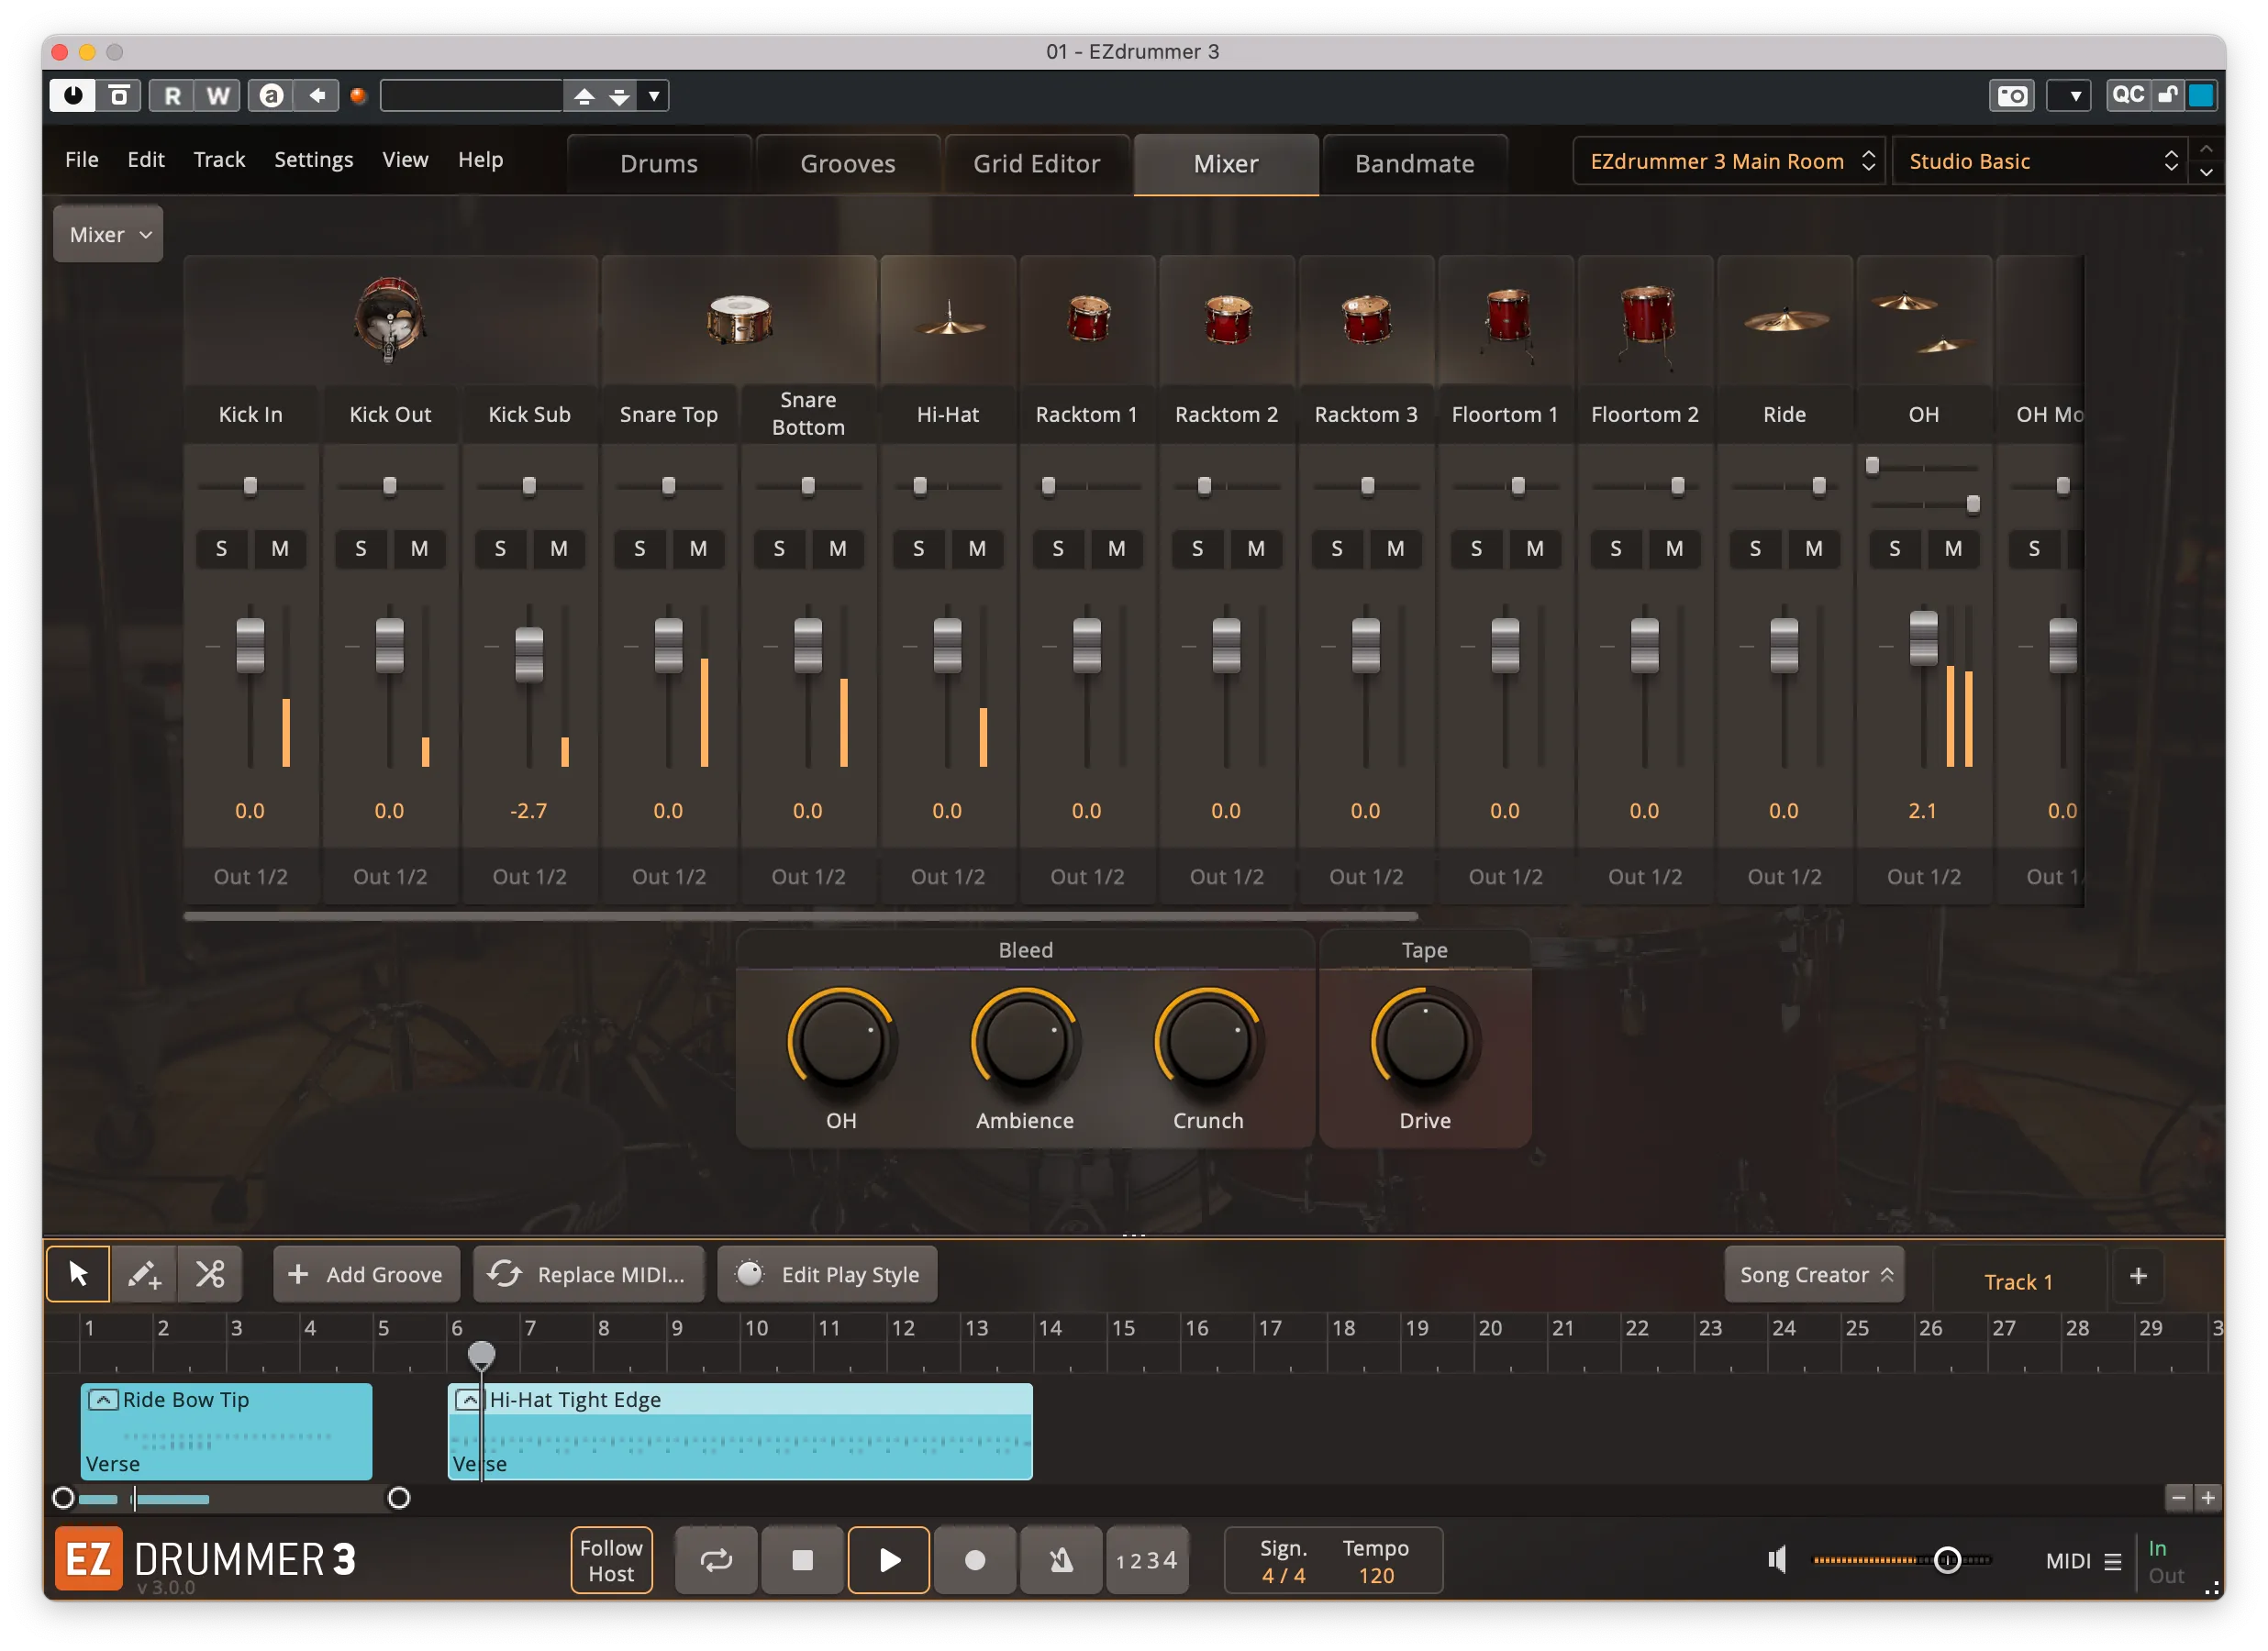The width and height of the screenshot is (2268, 1651).
Task: Toggle the loop playback button
Action: (x=716, y=1560)
